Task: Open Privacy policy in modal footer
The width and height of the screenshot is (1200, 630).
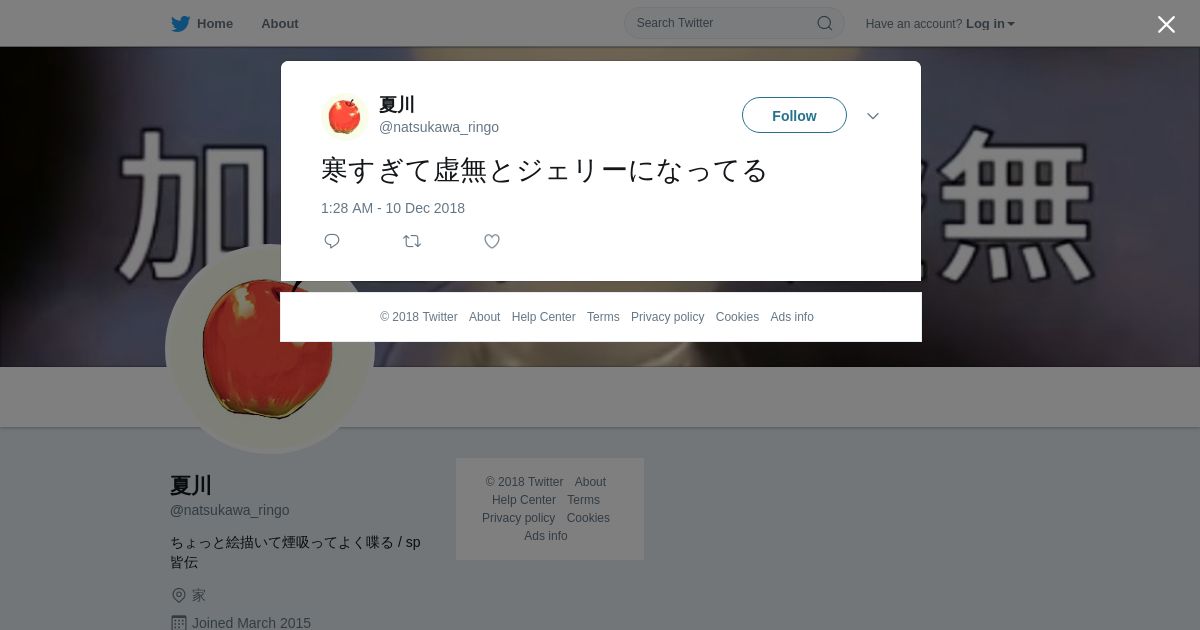Action: coord(667,317)
